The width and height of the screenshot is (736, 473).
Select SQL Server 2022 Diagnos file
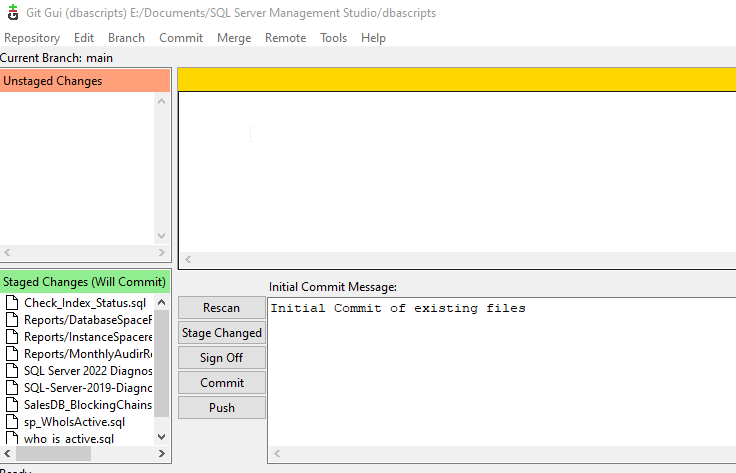[x=88, y=371]
